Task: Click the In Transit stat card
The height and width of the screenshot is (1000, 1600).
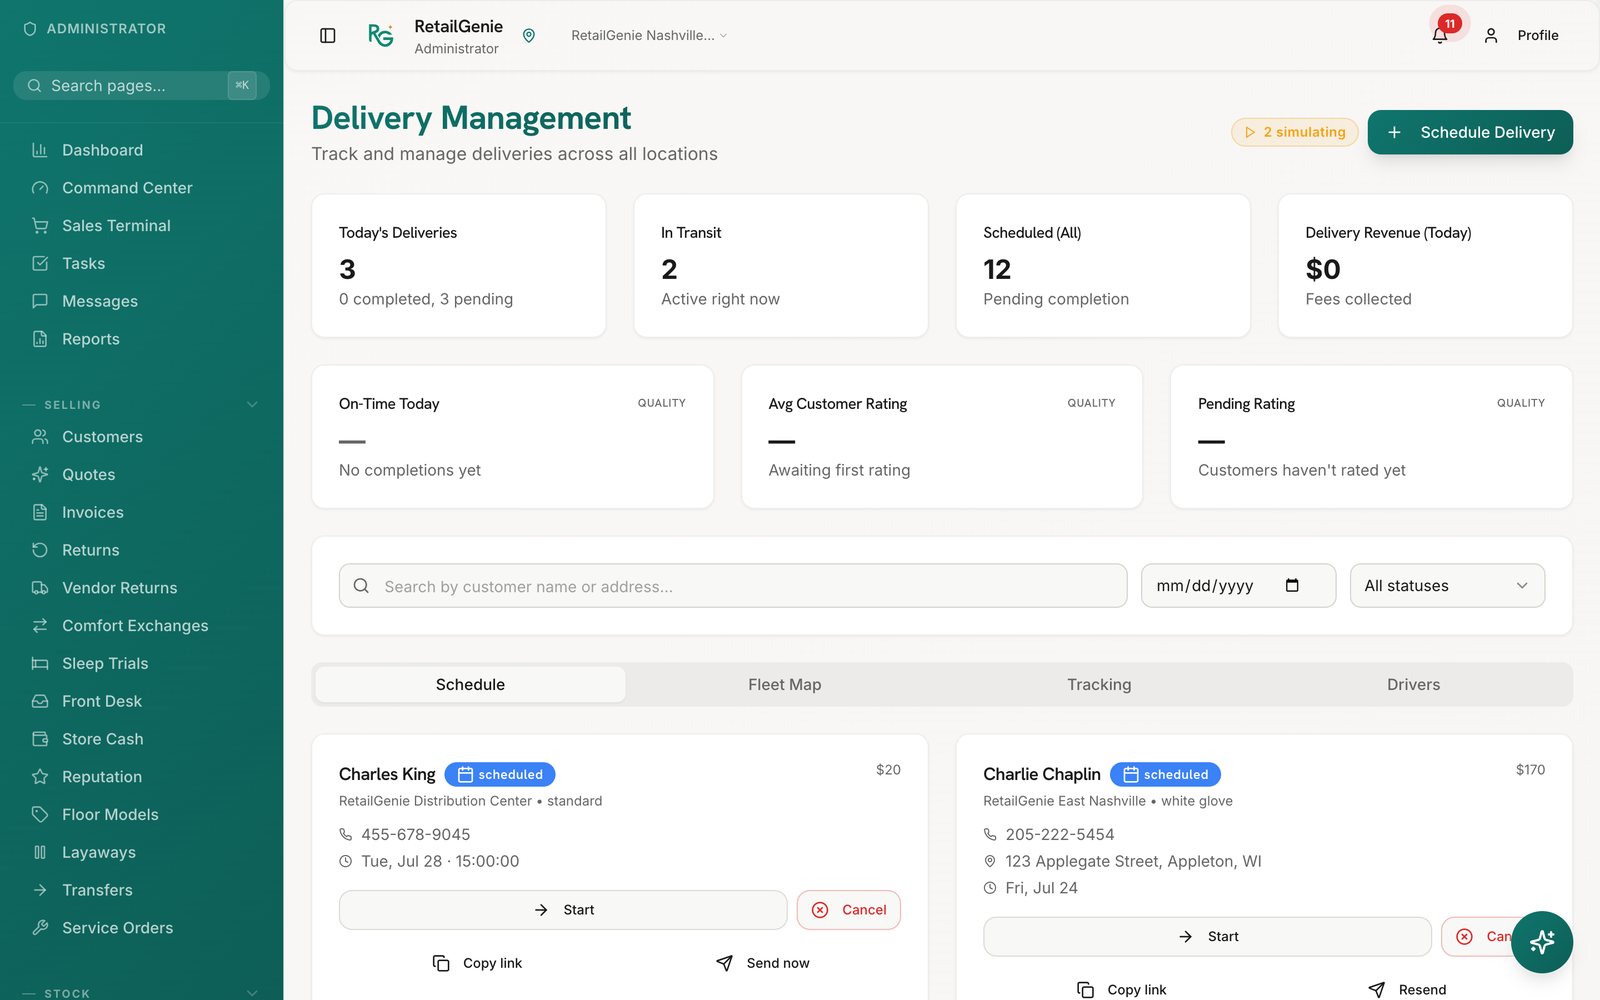Action: click(x=781, y=266)
